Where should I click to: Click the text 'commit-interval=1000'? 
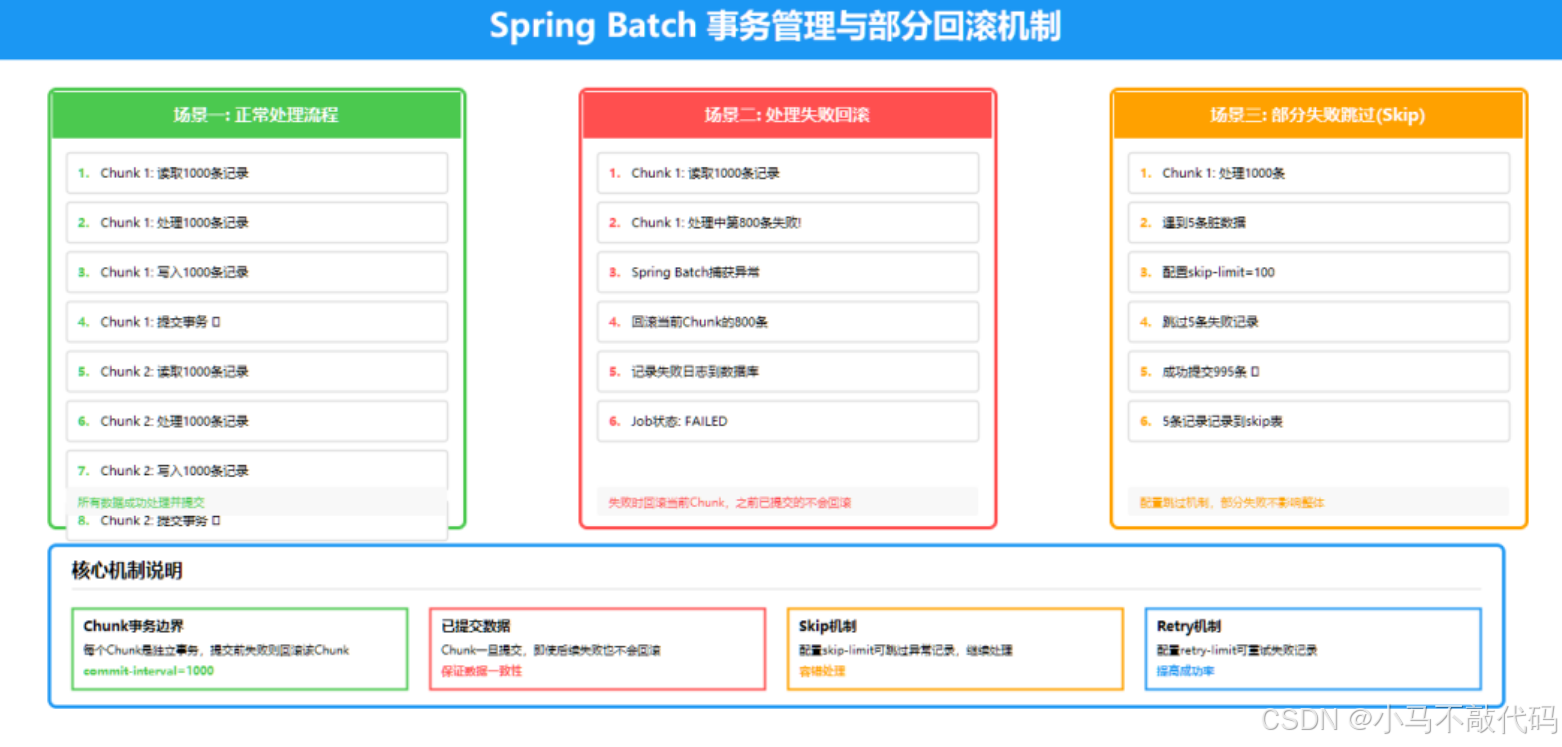tap(148, 671)
